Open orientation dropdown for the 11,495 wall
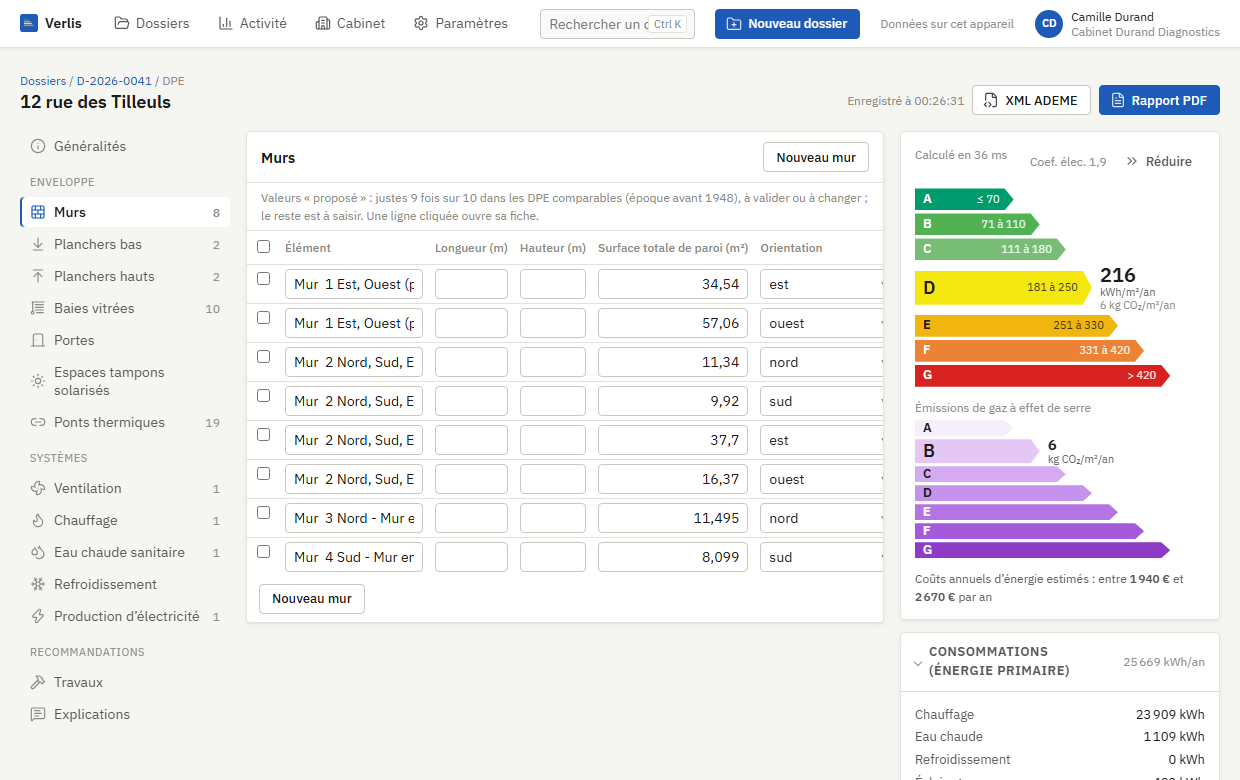This screenshot has width=1240, height=780. pyautogui.click(x=824, y=518)
